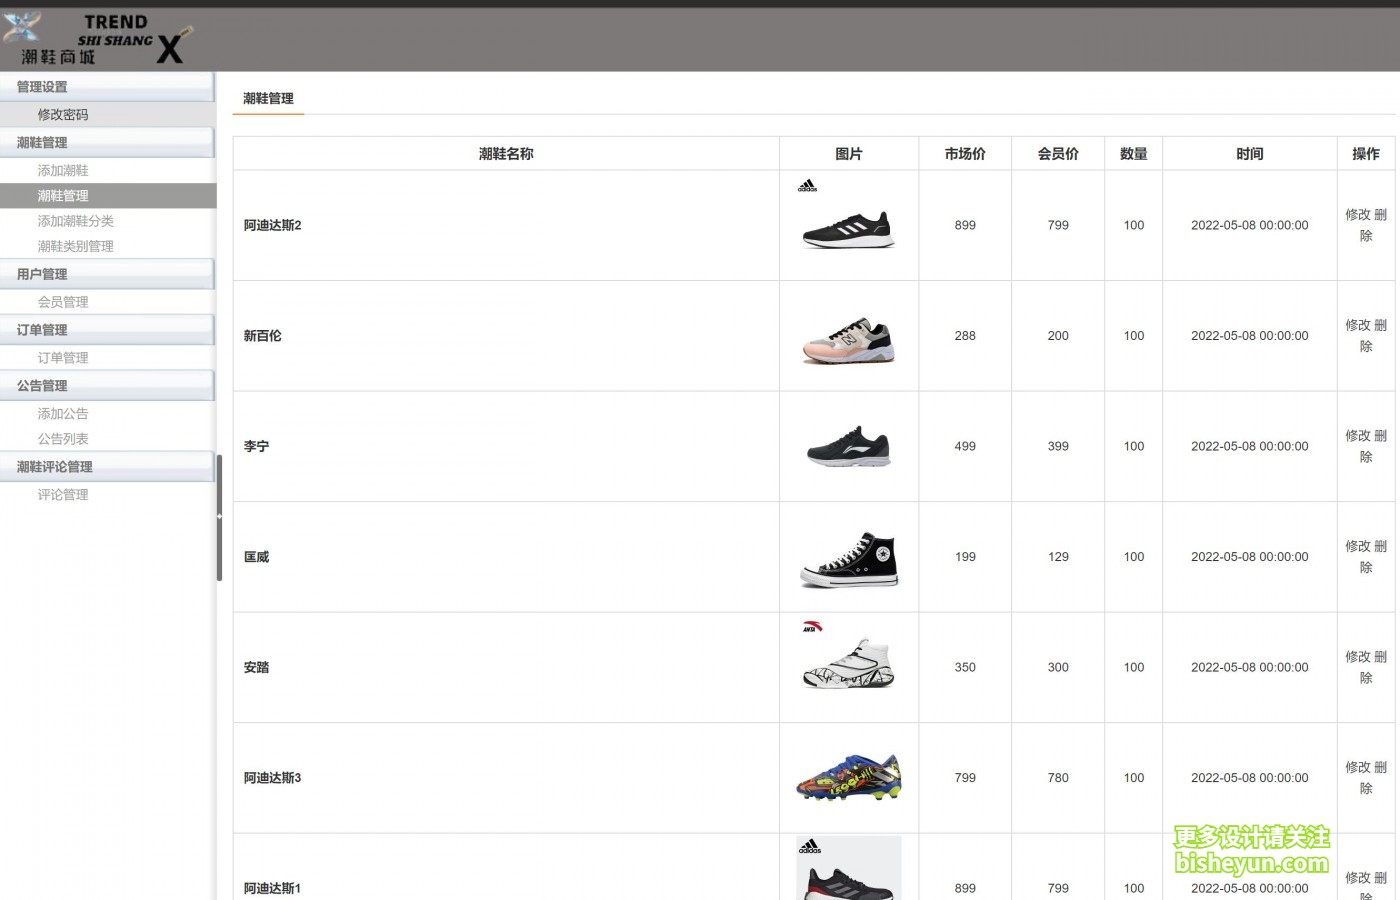Collapse the 用户管理 sidebar section header
1400x900 pixels.
(x=107, y=274)
